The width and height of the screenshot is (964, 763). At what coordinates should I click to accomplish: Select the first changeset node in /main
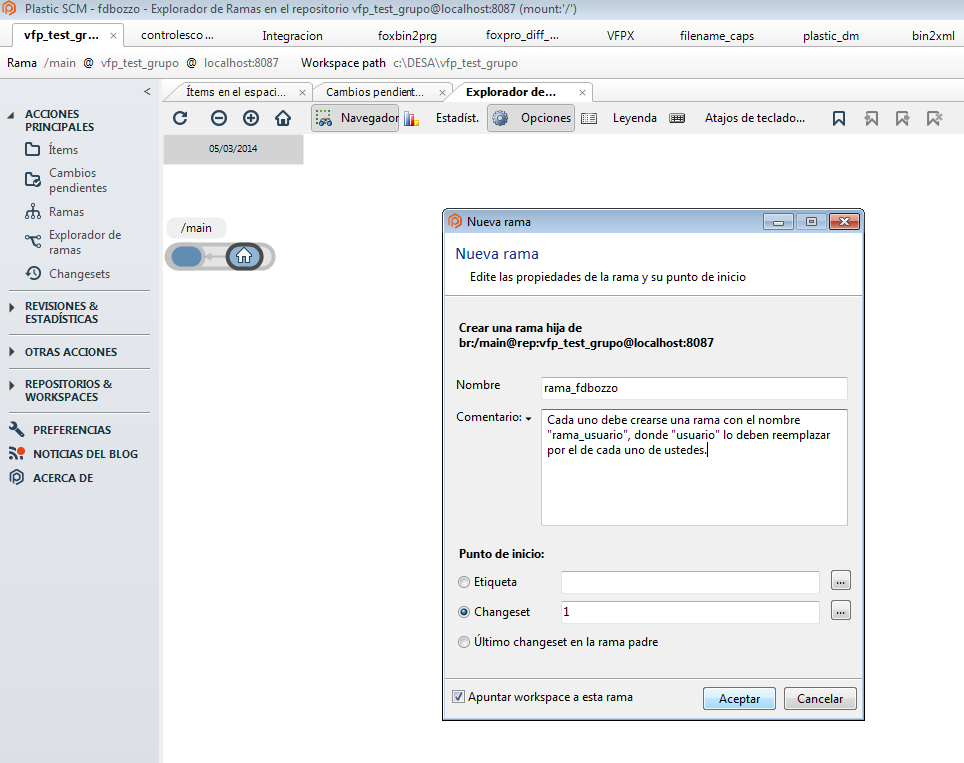pos(187,256)
